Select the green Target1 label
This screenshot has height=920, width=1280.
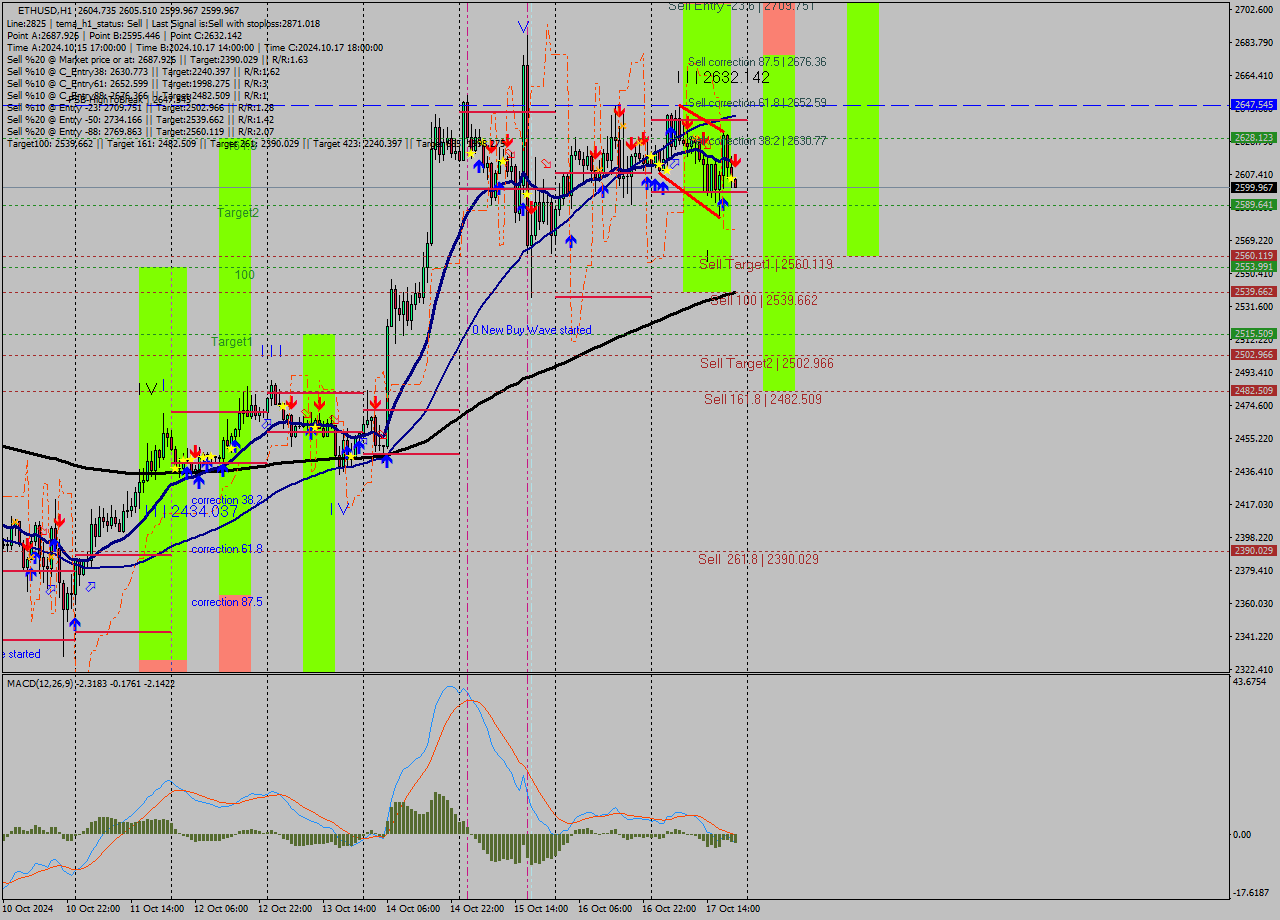[231, 342]
